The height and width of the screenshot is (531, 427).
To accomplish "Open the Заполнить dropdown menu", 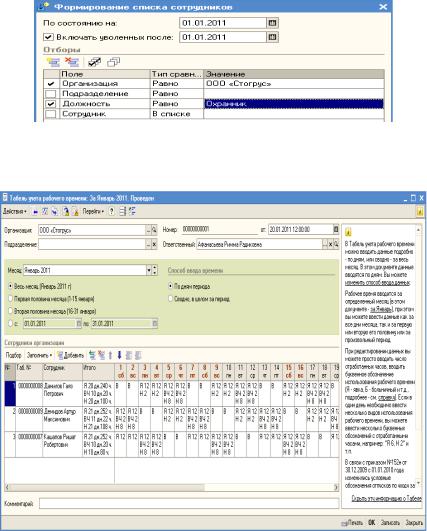I will tap(39, 355).
